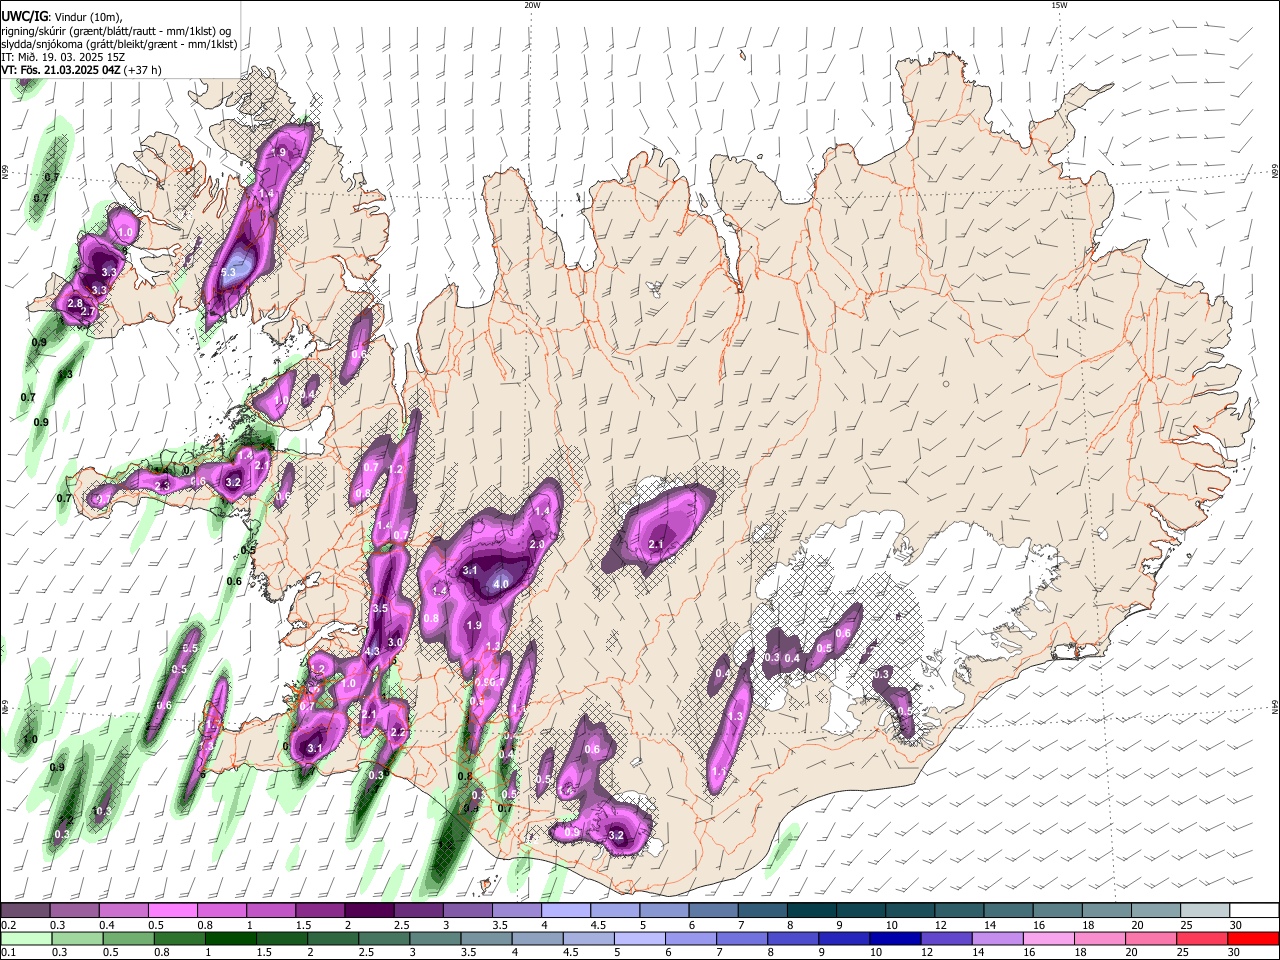This screenshot has width=1280, height=960.
Task: Click the 5.3 snowfall value in the Westfjords
Action: click(x=228, y=272)
